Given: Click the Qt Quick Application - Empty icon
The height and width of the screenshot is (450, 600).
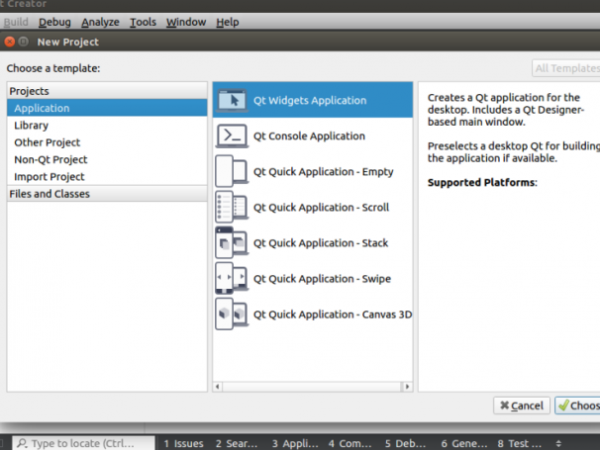Looking at the screenshot, I should pos(231,172).
